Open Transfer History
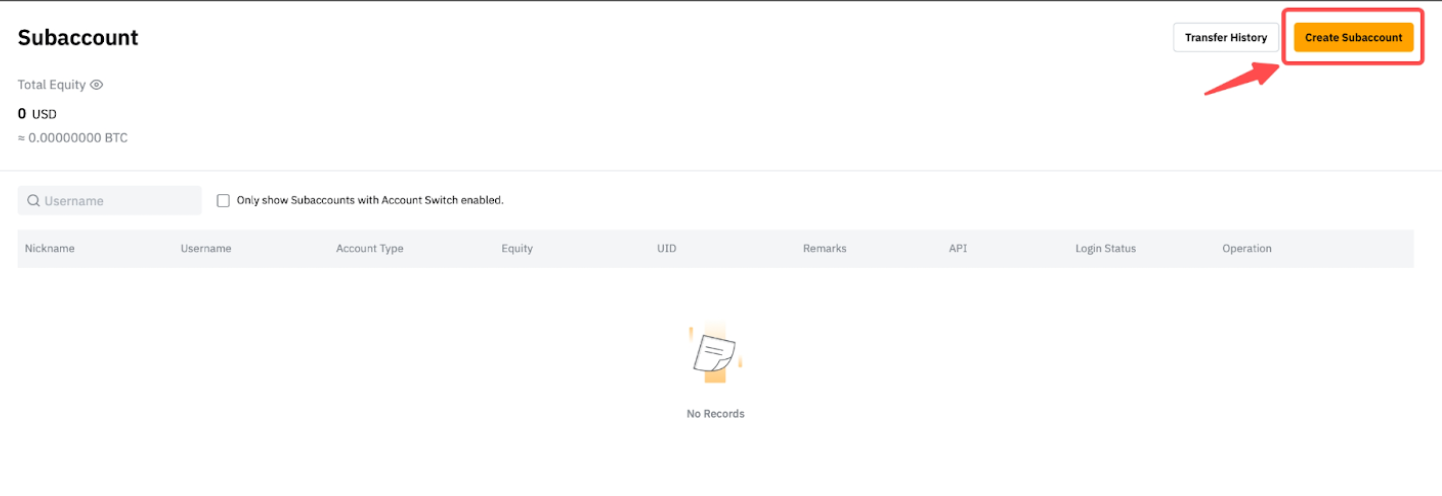The width and height of the screenshot is (1442, 496). (1225, 38)
